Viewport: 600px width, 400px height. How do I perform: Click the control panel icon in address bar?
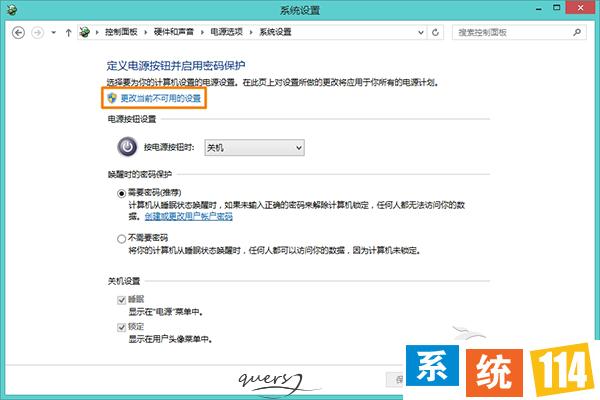click(x=85, y=32)
